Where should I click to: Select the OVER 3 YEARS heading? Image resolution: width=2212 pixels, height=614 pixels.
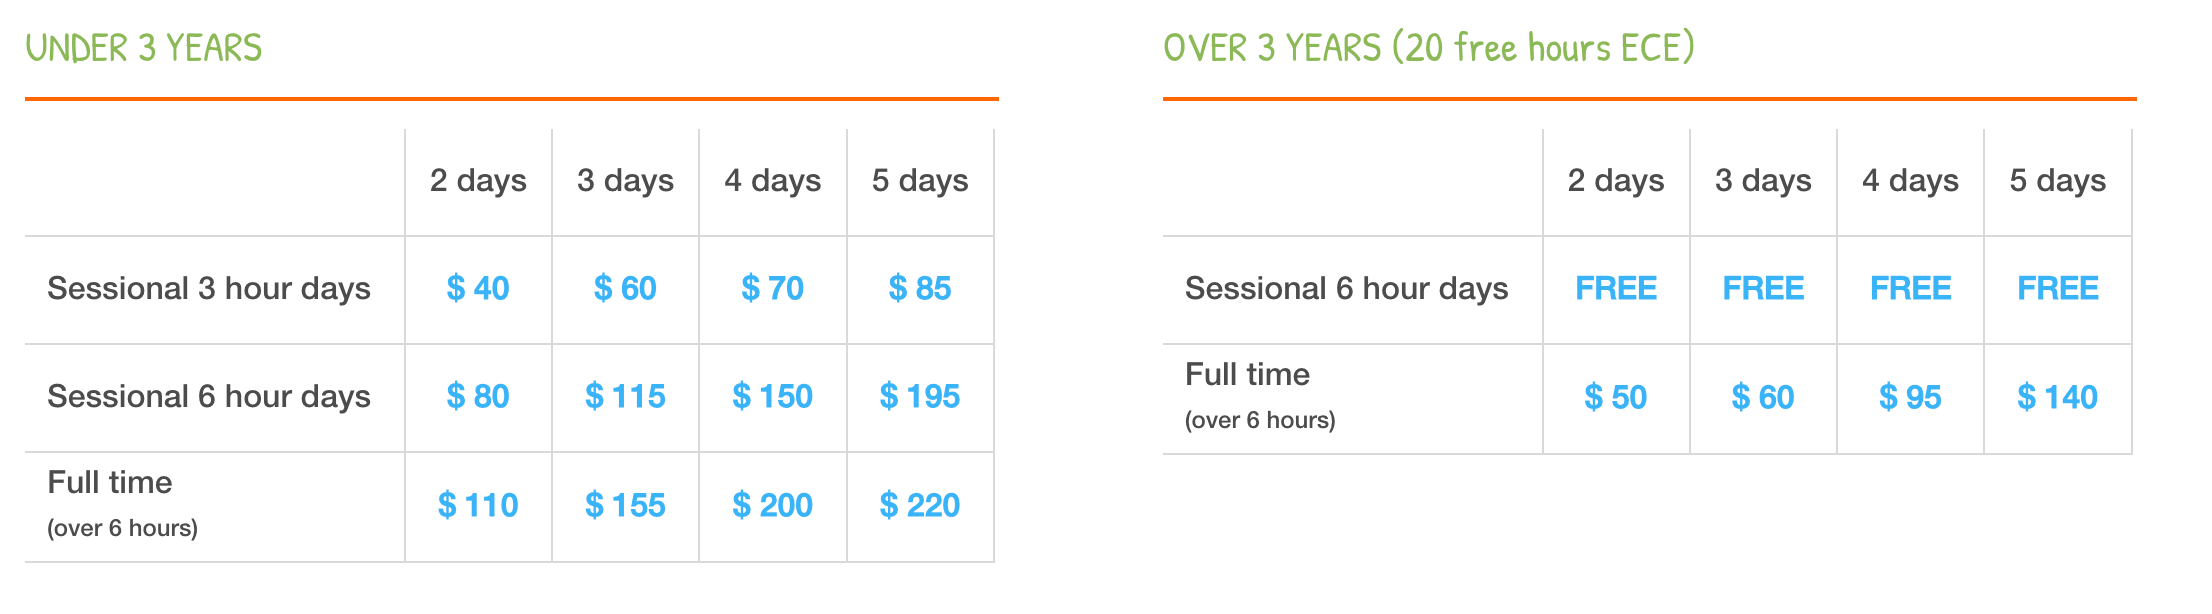1429,48
